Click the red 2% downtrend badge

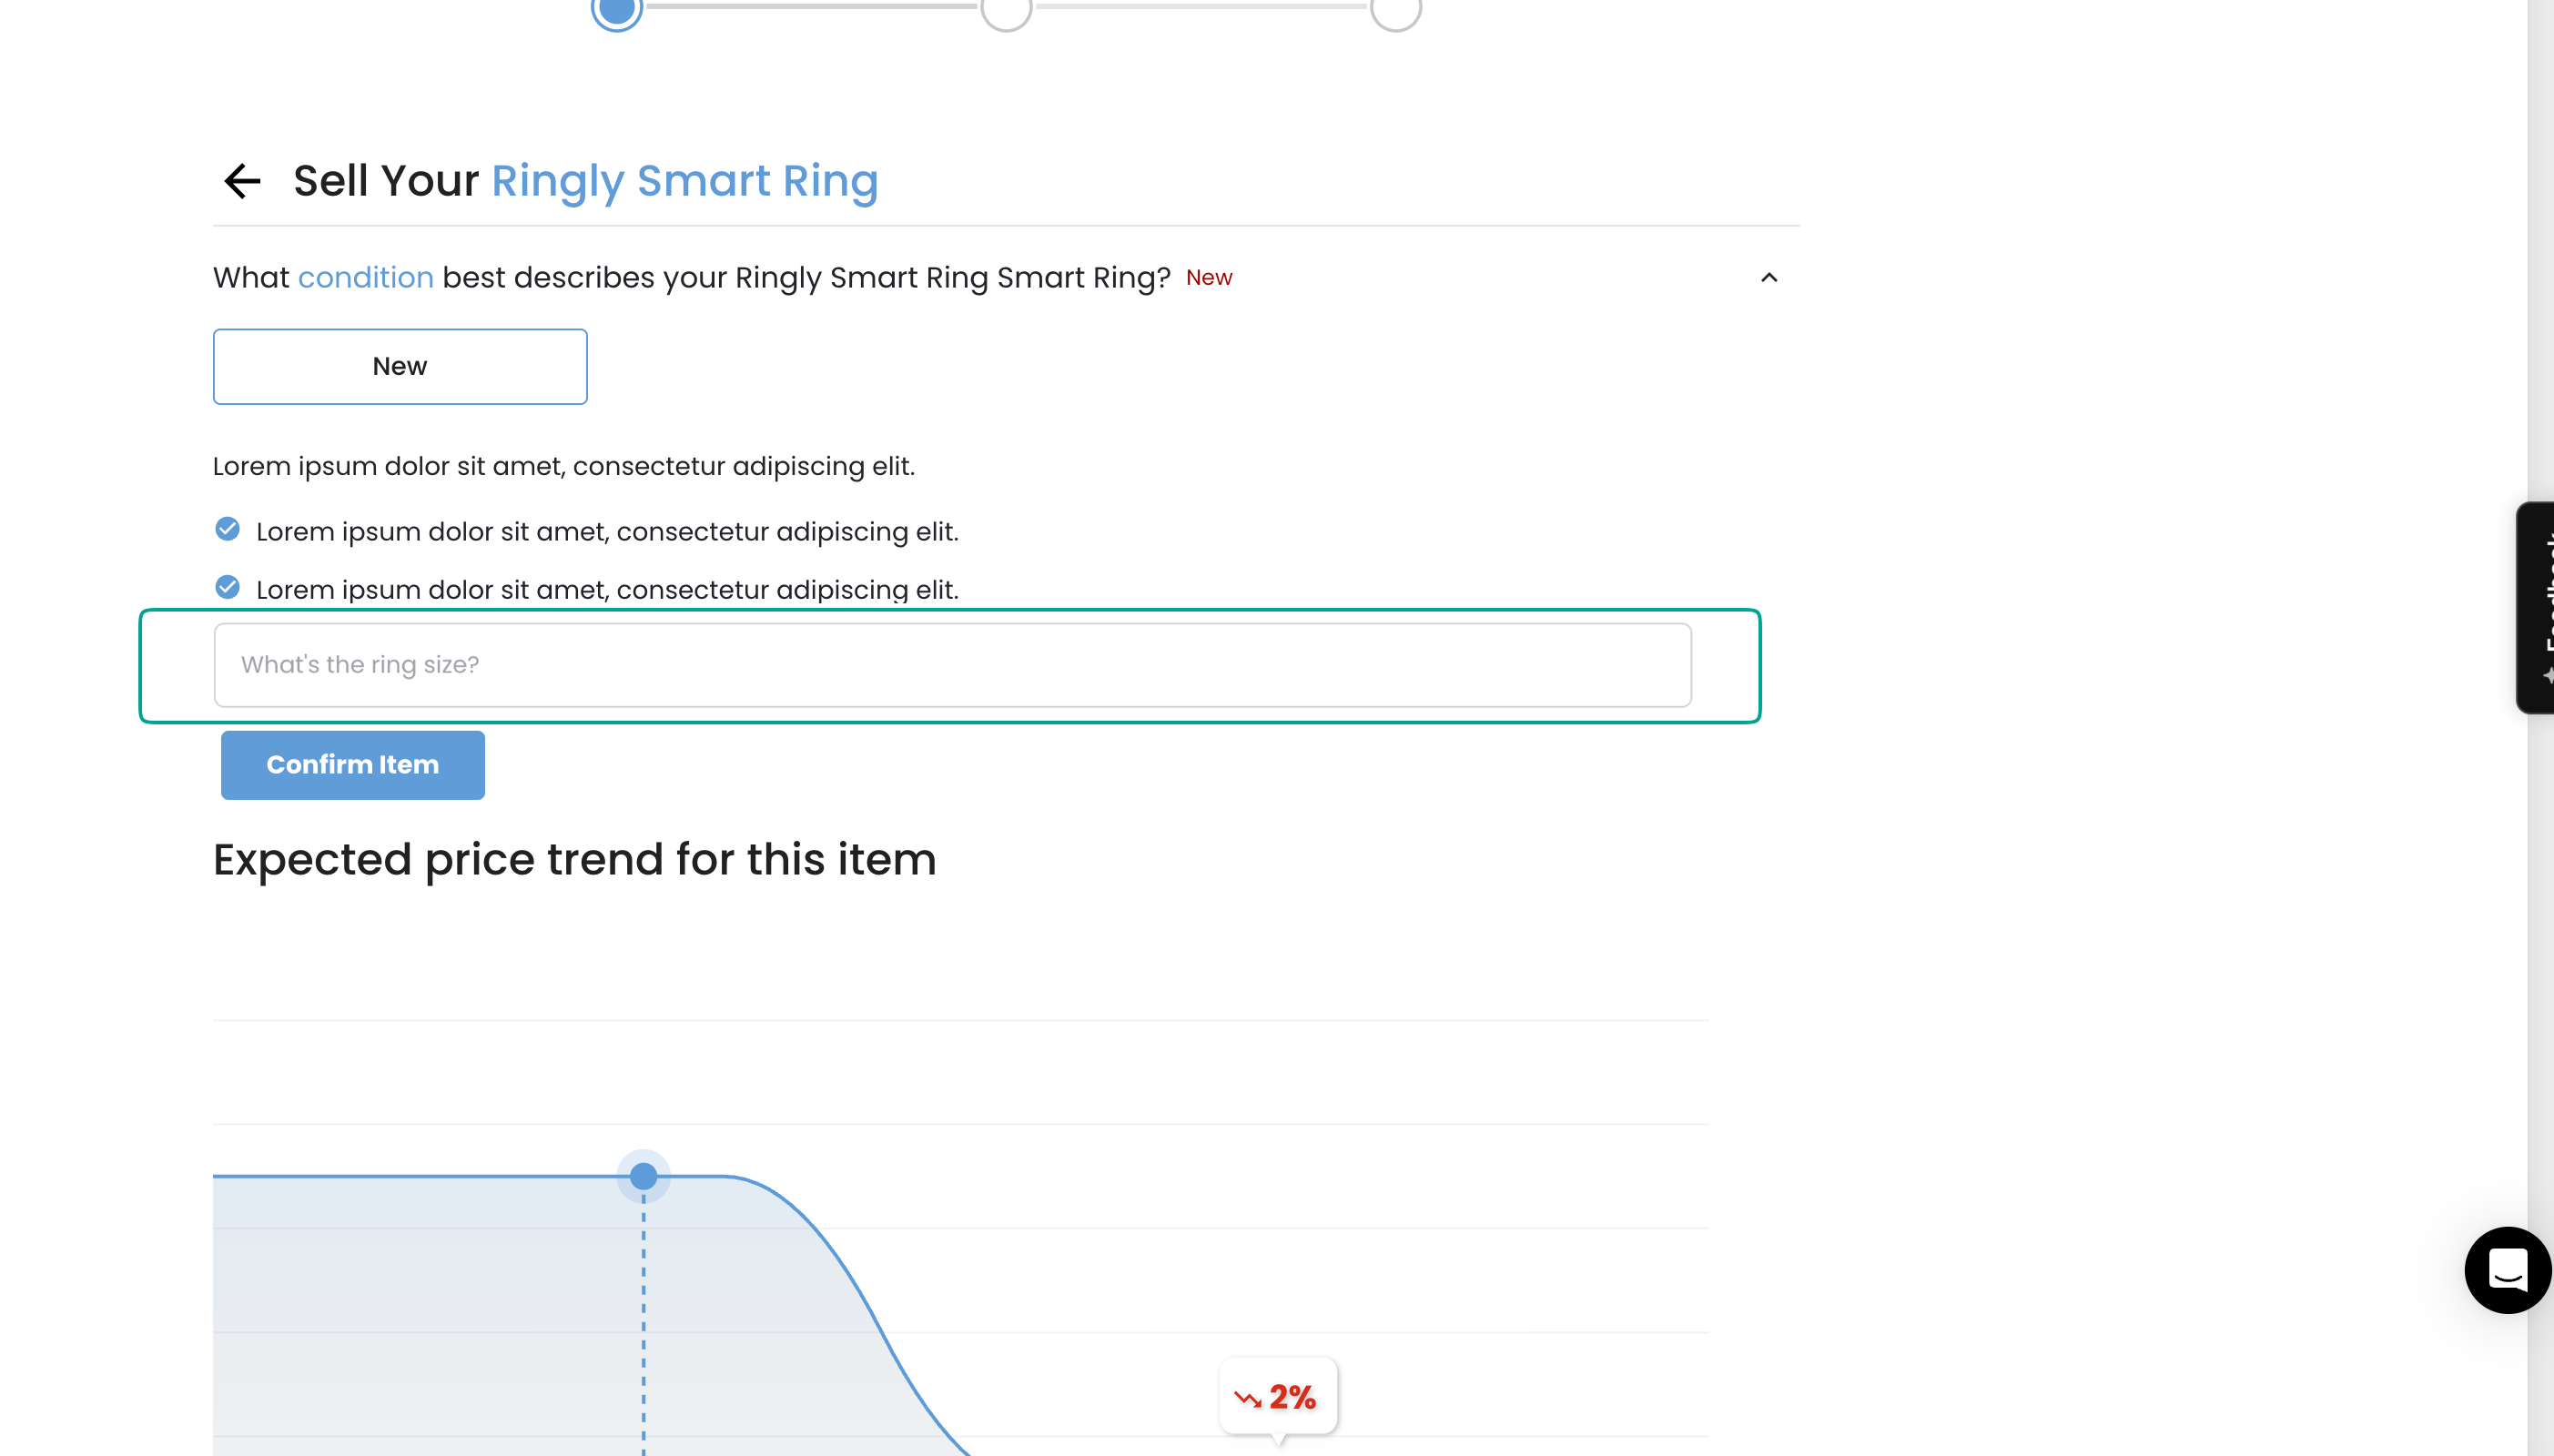coord(1278,1397)
